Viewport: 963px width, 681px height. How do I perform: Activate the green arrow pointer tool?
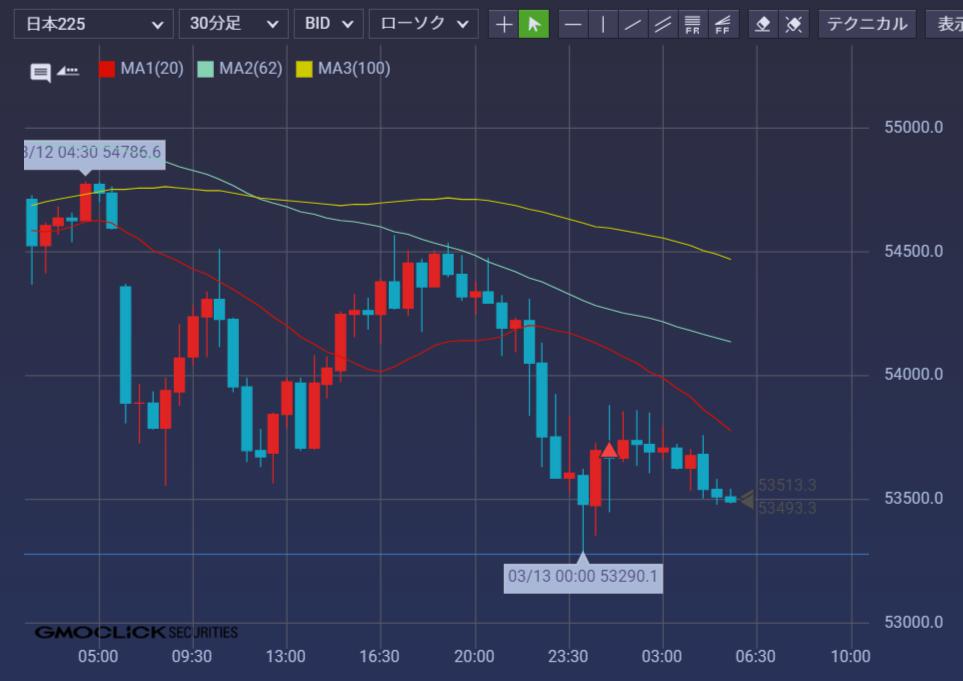534,24
